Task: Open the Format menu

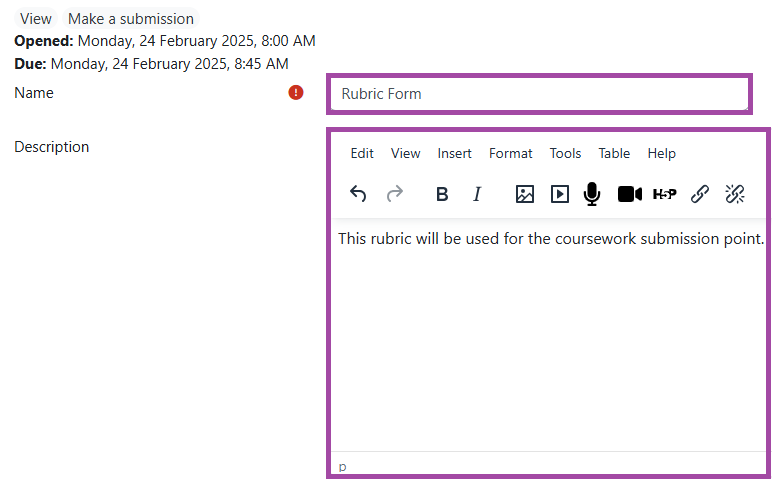Action: click(511, 154)
